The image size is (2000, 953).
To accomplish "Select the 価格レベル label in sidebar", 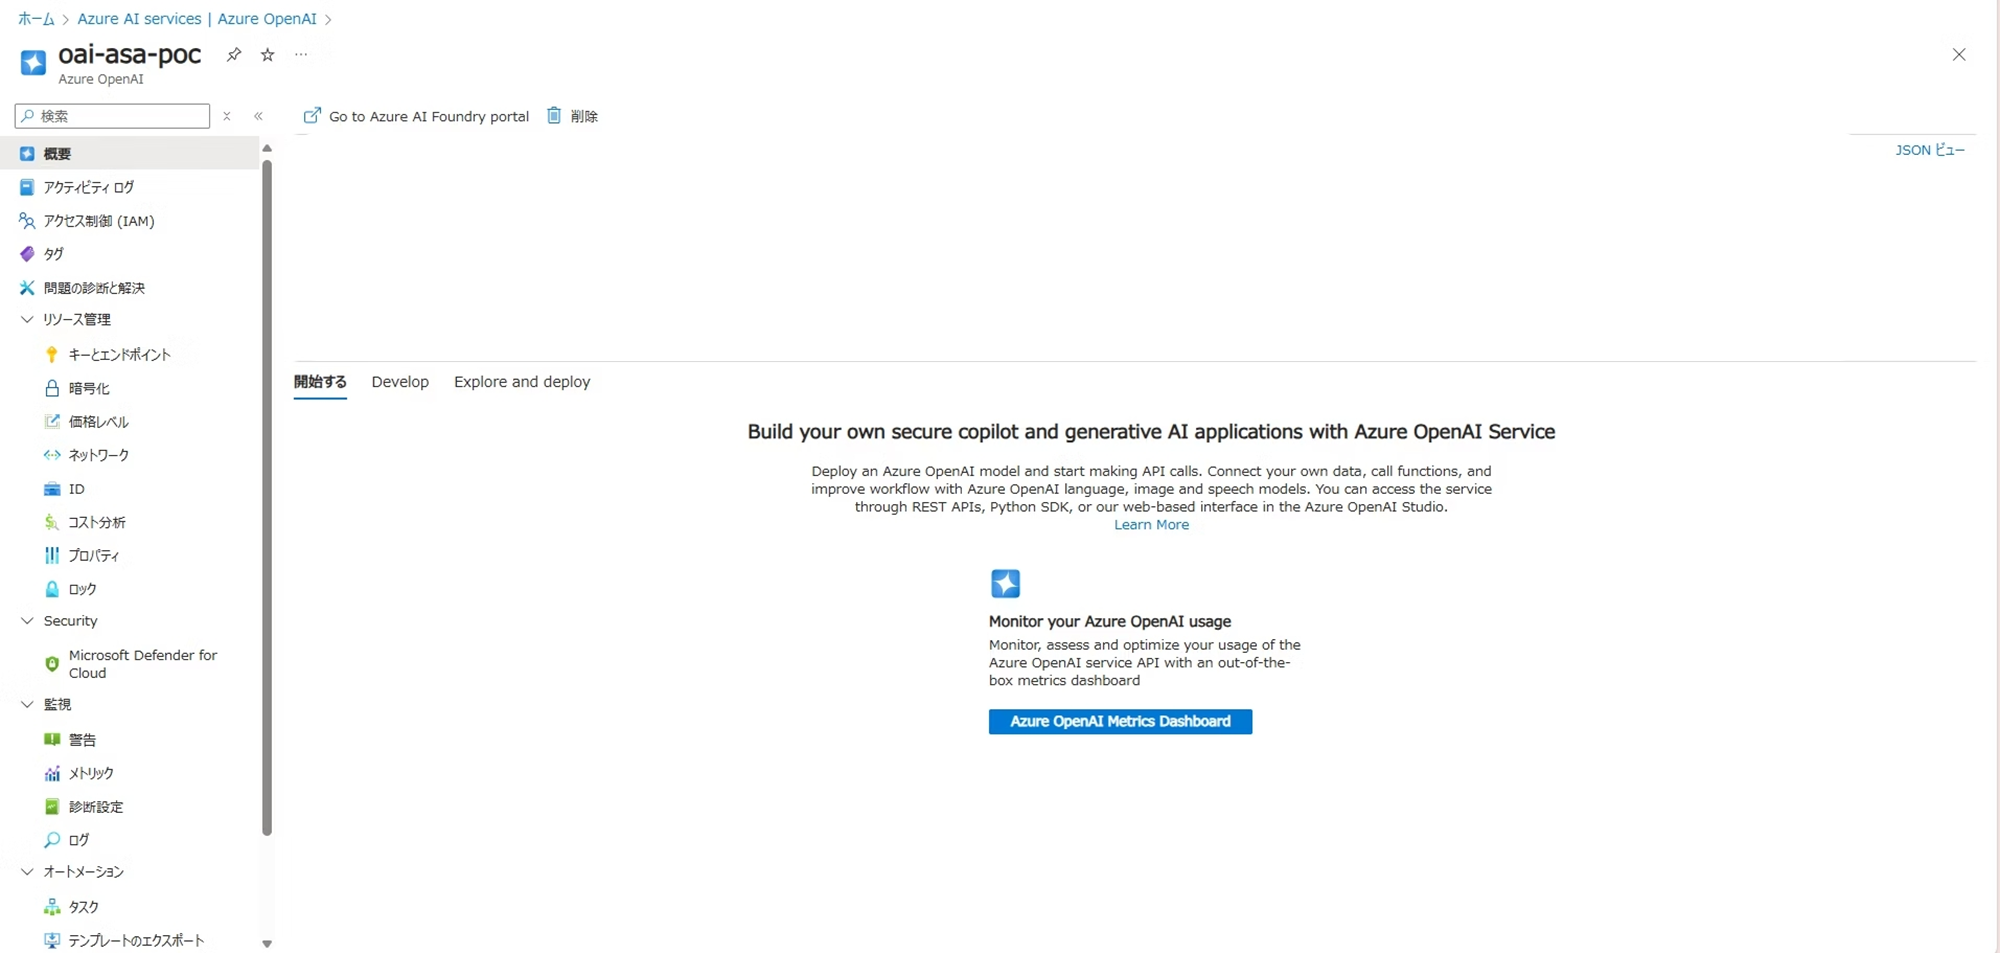I will click(98, 422).
